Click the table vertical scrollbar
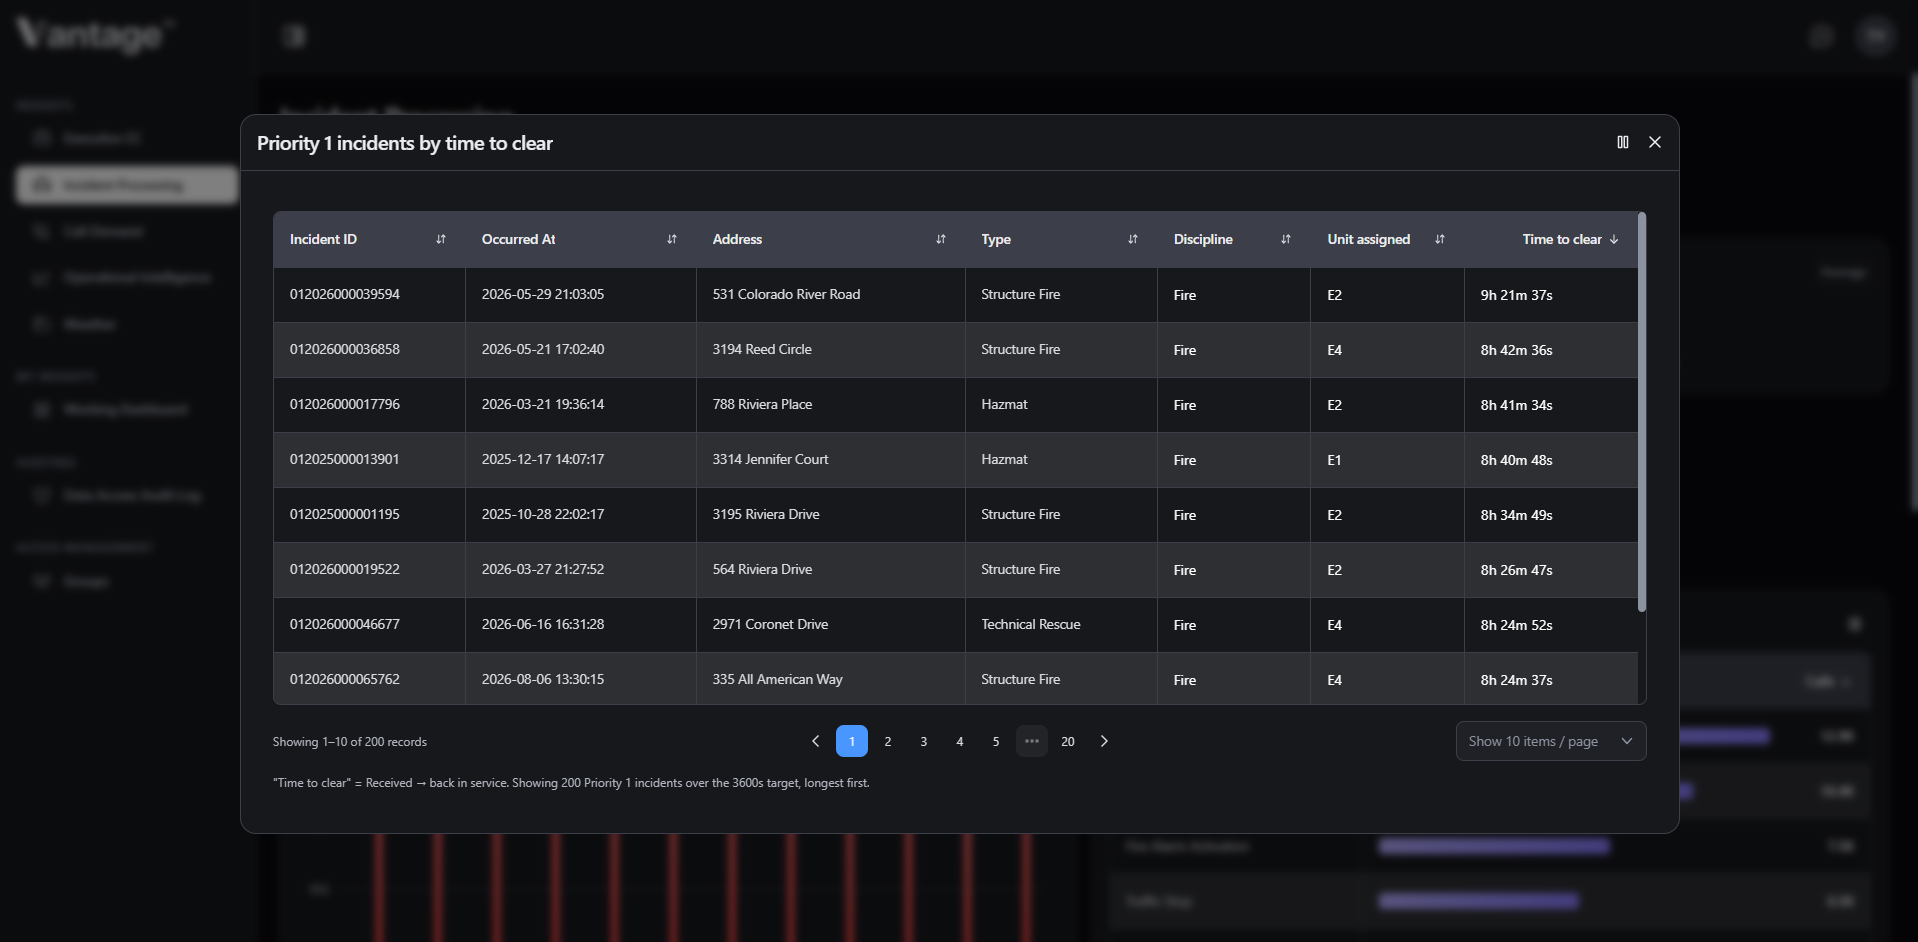Screen dimensions: 1918x942 1642,412
